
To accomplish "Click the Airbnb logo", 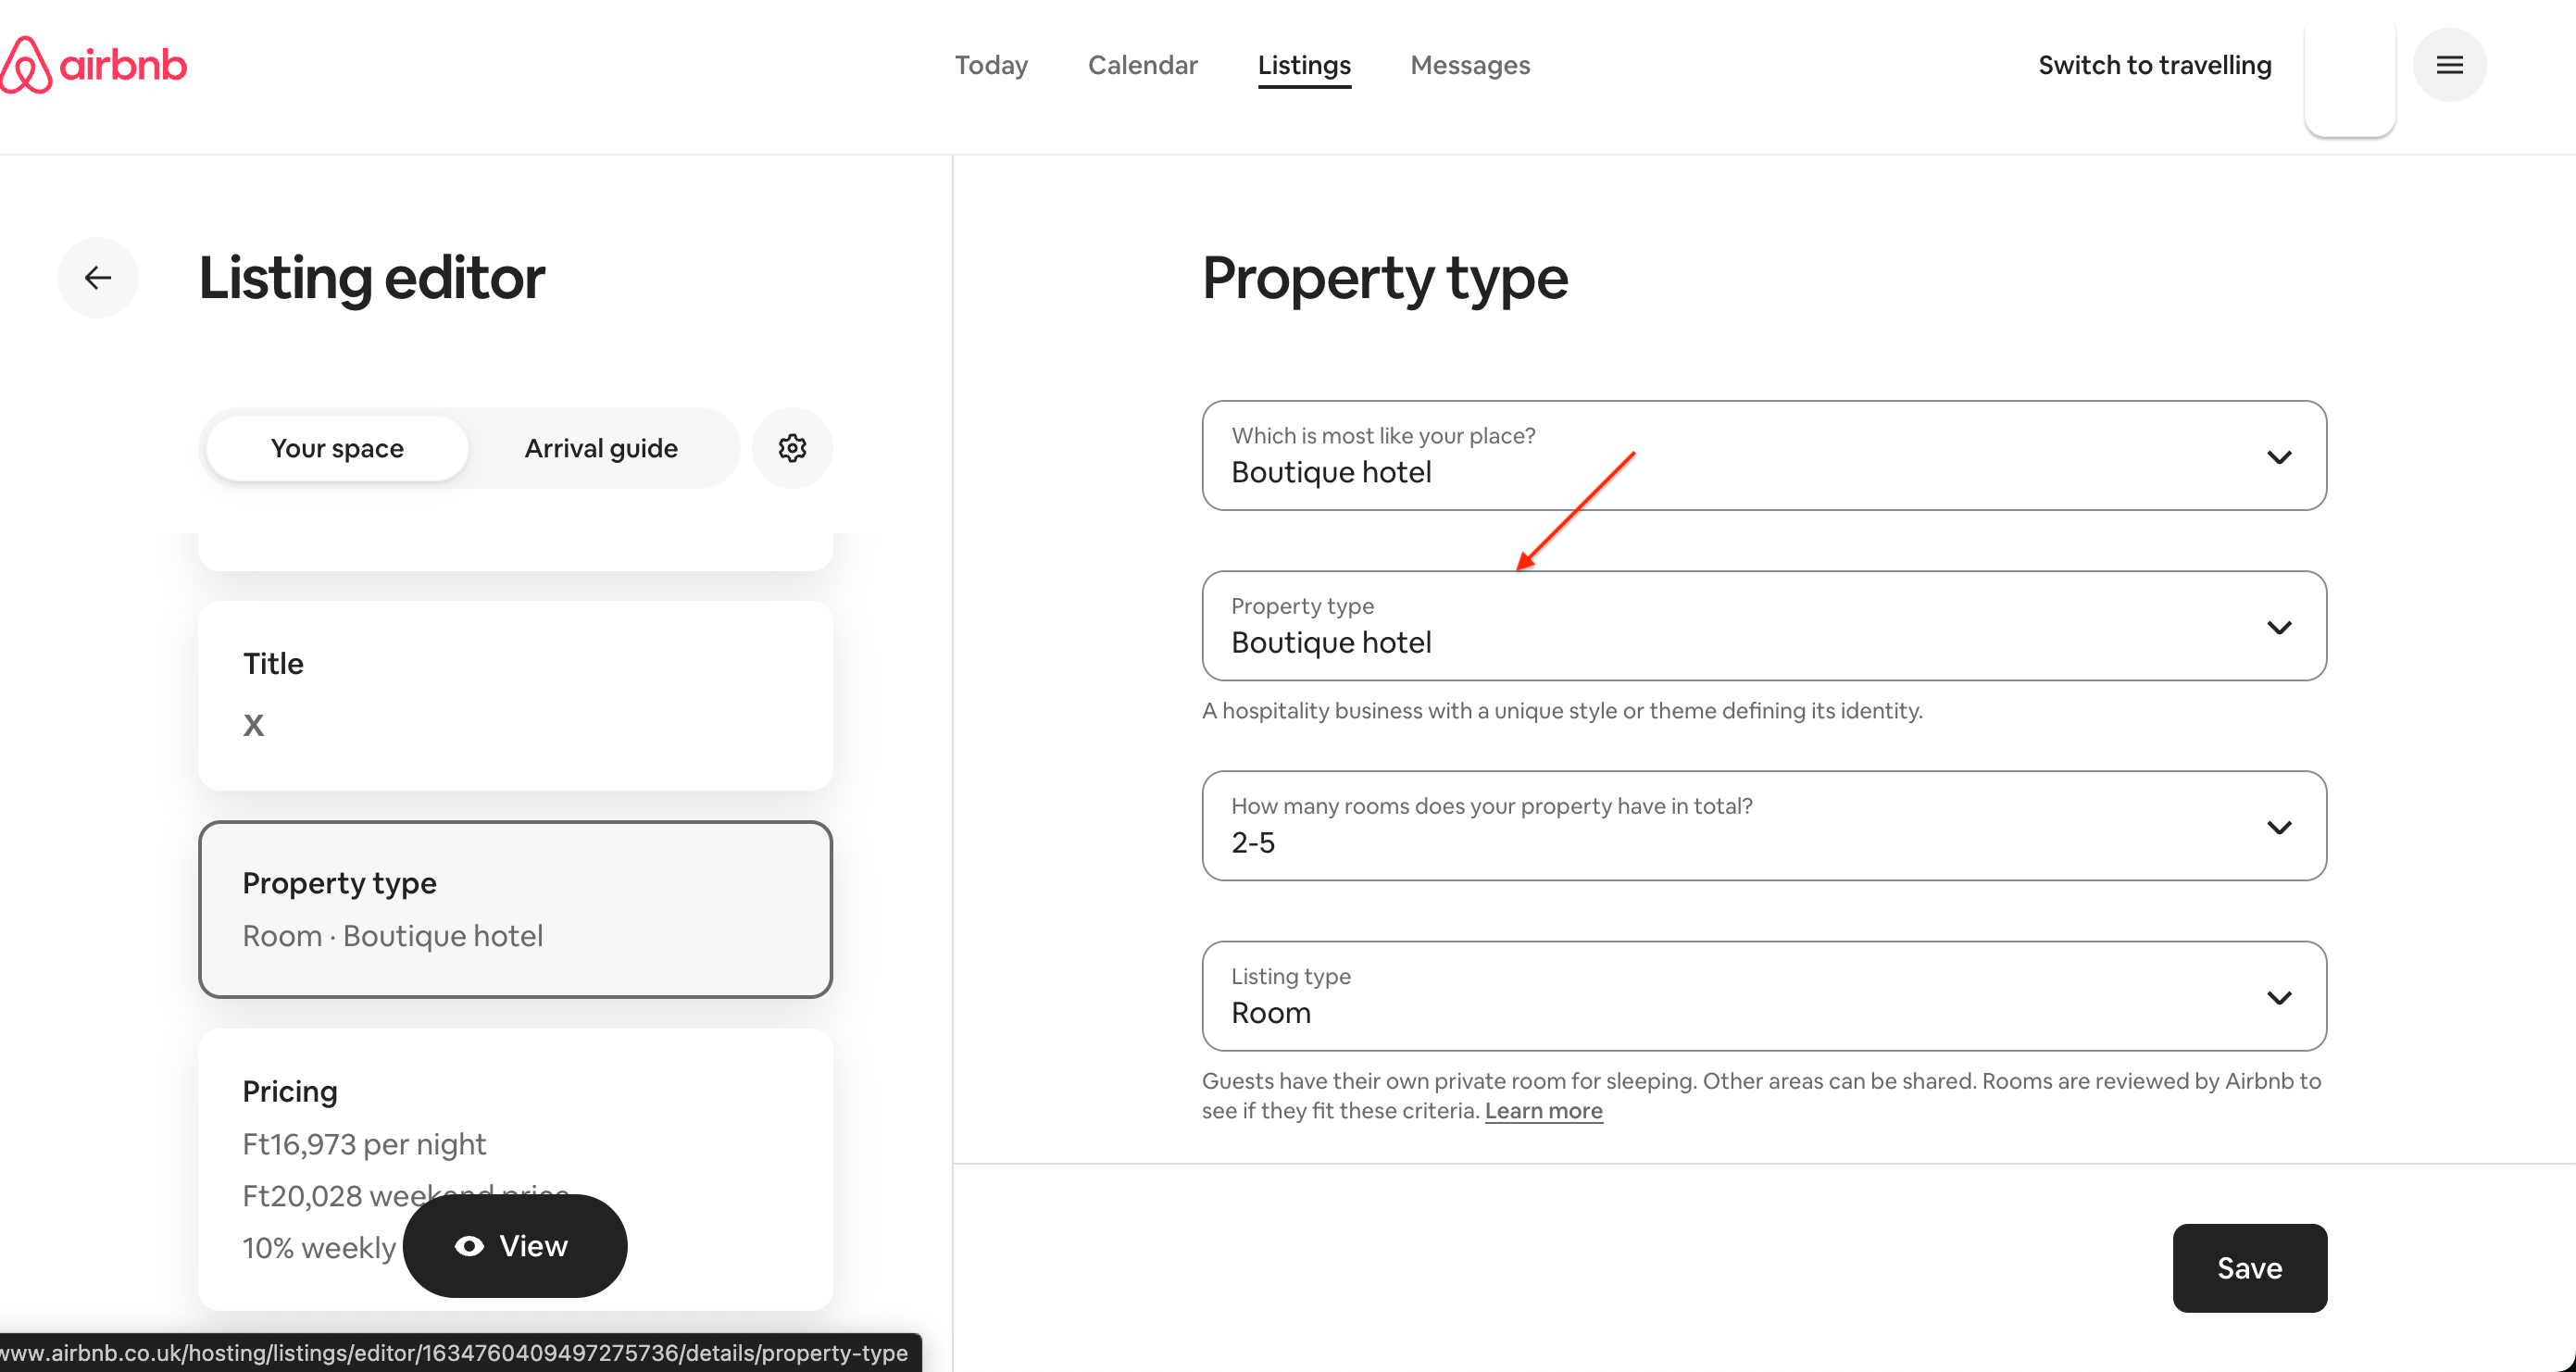I will coord(94,65).
